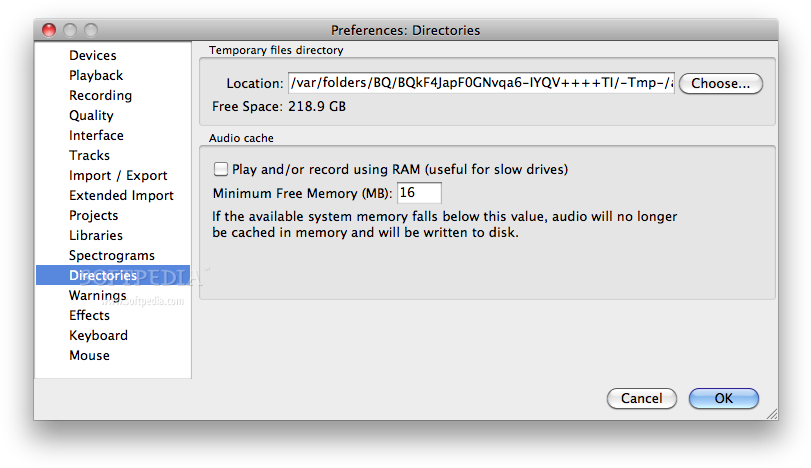Click the Minimum Free Memory field
The width and height of the screenshot is (811, 468).
point(419,193)
